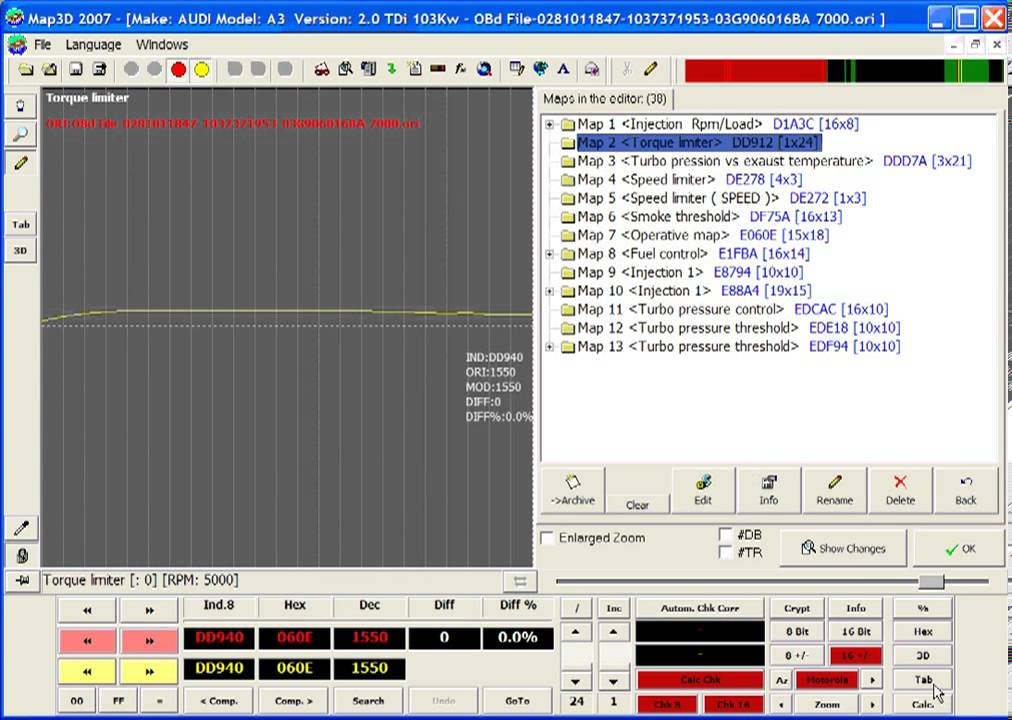The height and width of the screenshot is (720, 1012).
Task: Click the Search button
Action: pos(369,701)
